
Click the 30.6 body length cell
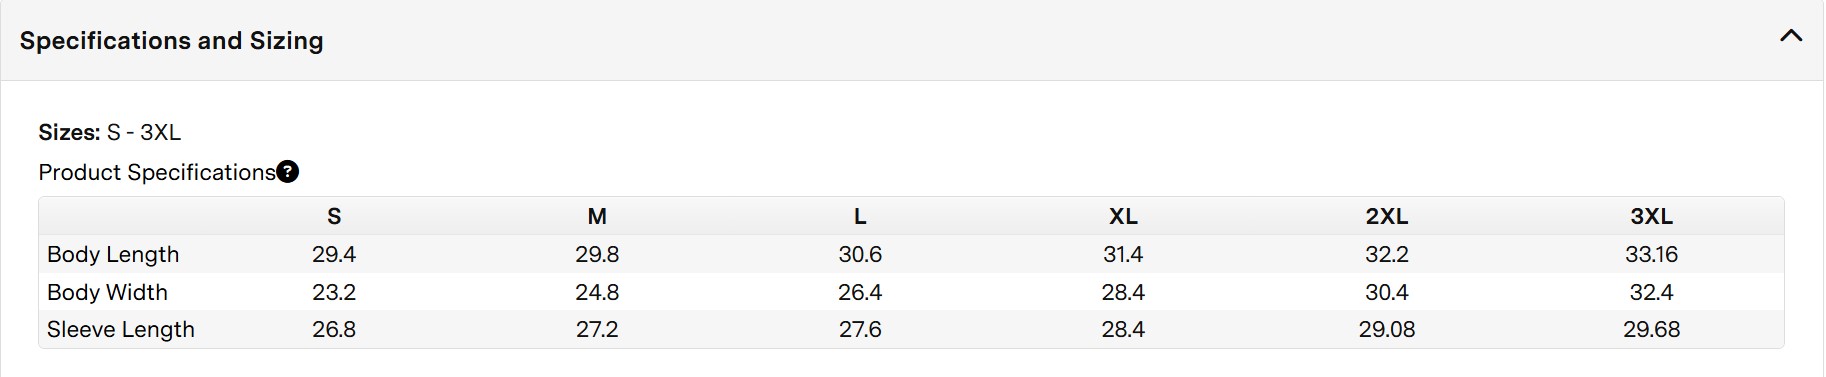pos(860,254)
